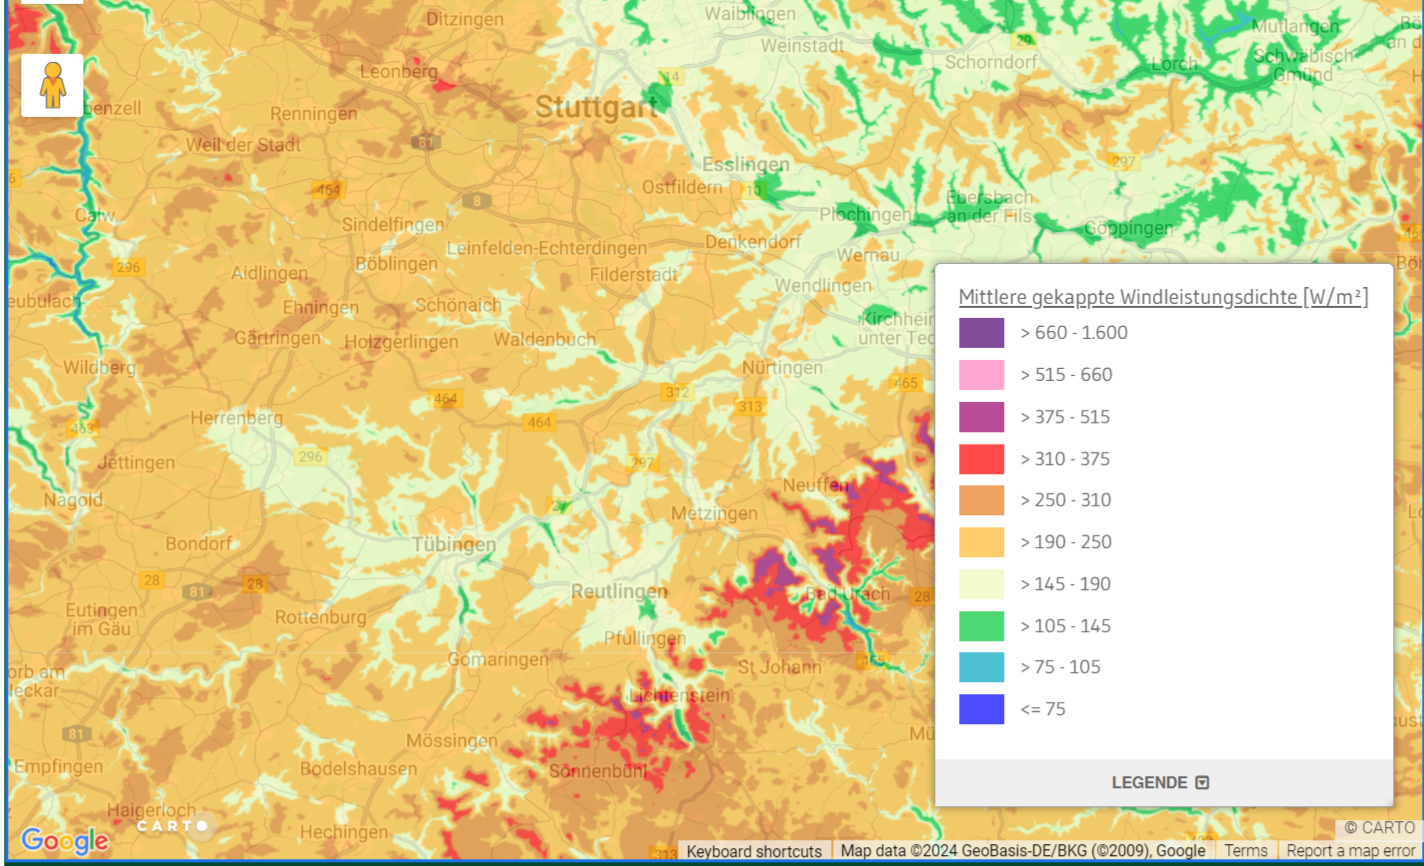Collapse the LEGENDE panel
Viewport: 1424px width, 866px height.
point(1162,782)
